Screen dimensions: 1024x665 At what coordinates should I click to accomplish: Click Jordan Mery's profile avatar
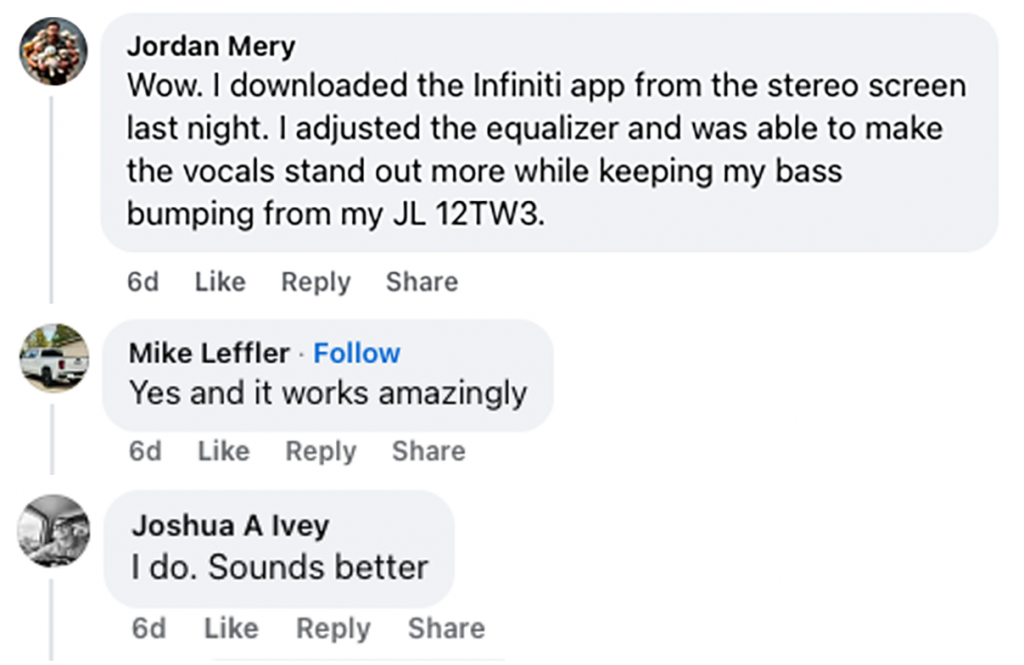pyautogui.click(x=55, y=51)
